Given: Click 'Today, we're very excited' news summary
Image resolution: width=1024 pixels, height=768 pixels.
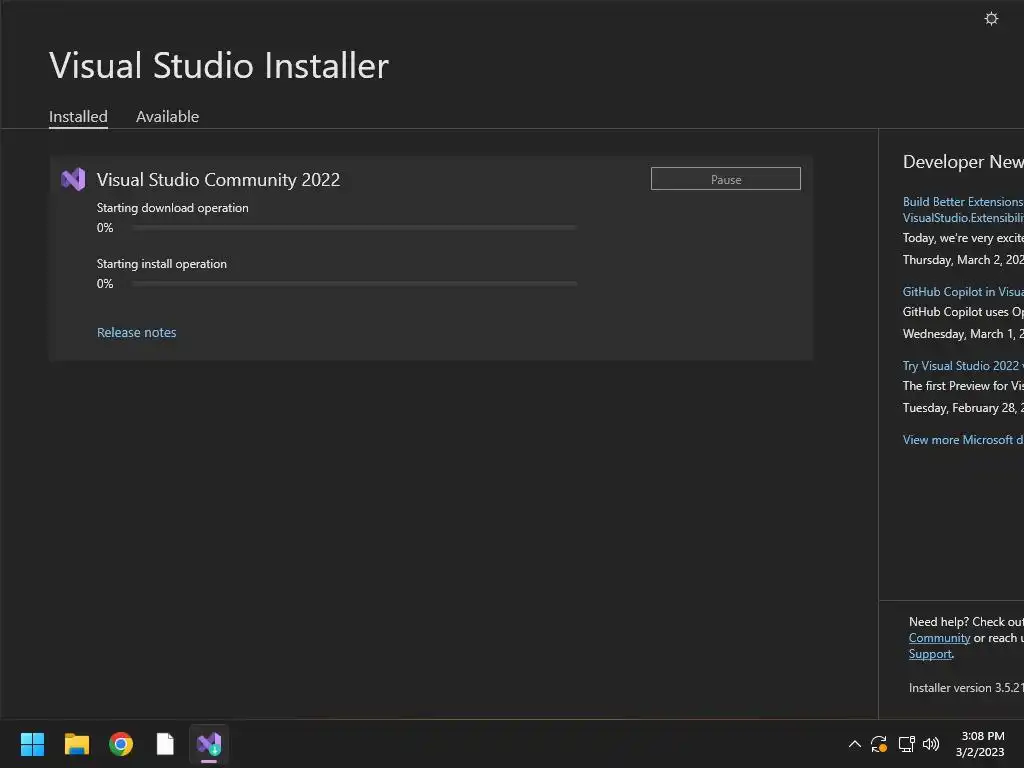Looking at the screenshot, I should point(963,238).
